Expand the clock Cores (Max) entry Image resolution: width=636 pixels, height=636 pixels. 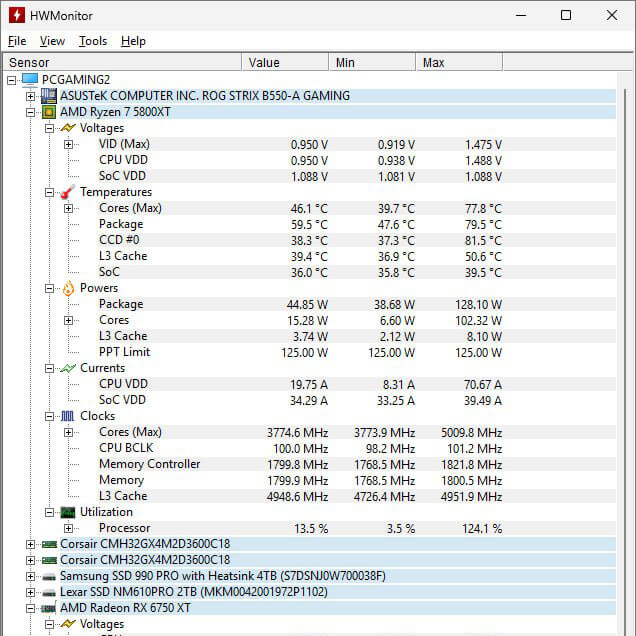click(x=69, y=432)
